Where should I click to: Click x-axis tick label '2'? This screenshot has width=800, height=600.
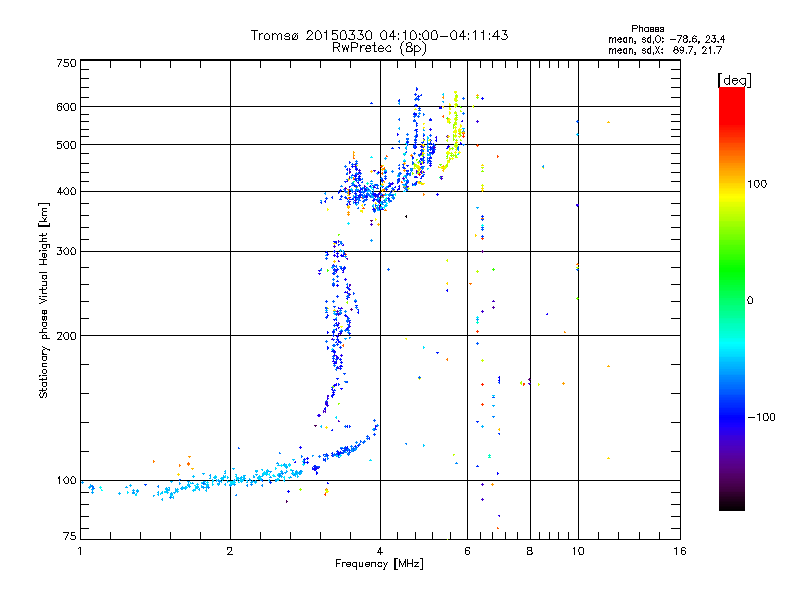[x=230, y=551]
